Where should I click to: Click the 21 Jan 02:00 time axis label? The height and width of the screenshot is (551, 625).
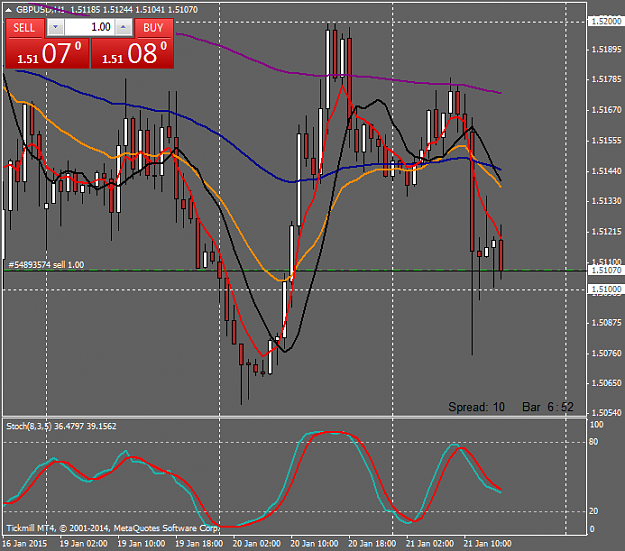[x=430, y=543]
